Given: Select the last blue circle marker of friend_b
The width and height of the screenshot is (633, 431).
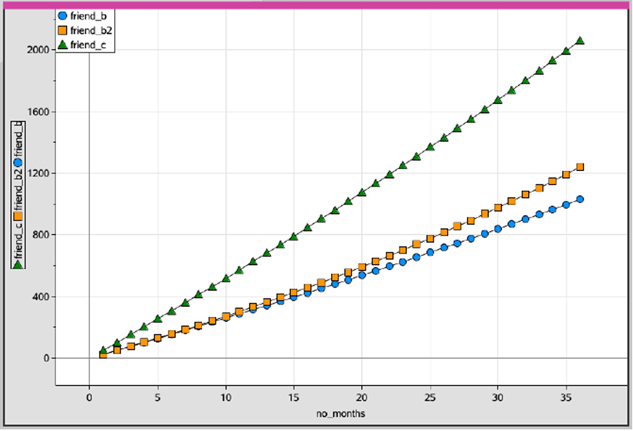Looking at the screenshot, I should (580, 199).
